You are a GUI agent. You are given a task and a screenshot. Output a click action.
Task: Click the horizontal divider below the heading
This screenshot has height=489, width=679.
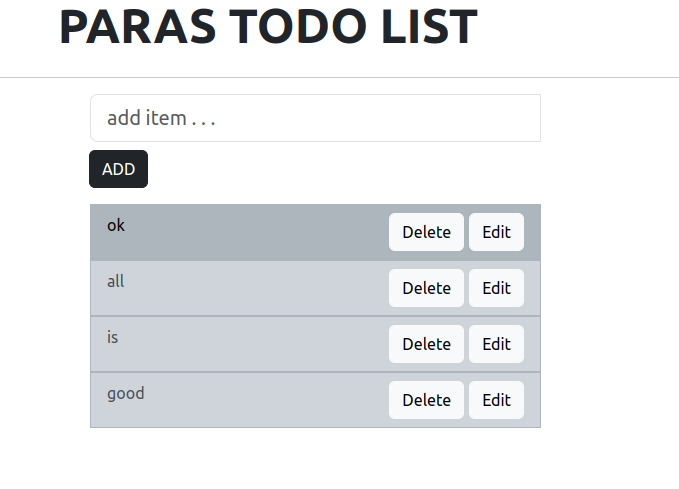click(x=339, y=77)
